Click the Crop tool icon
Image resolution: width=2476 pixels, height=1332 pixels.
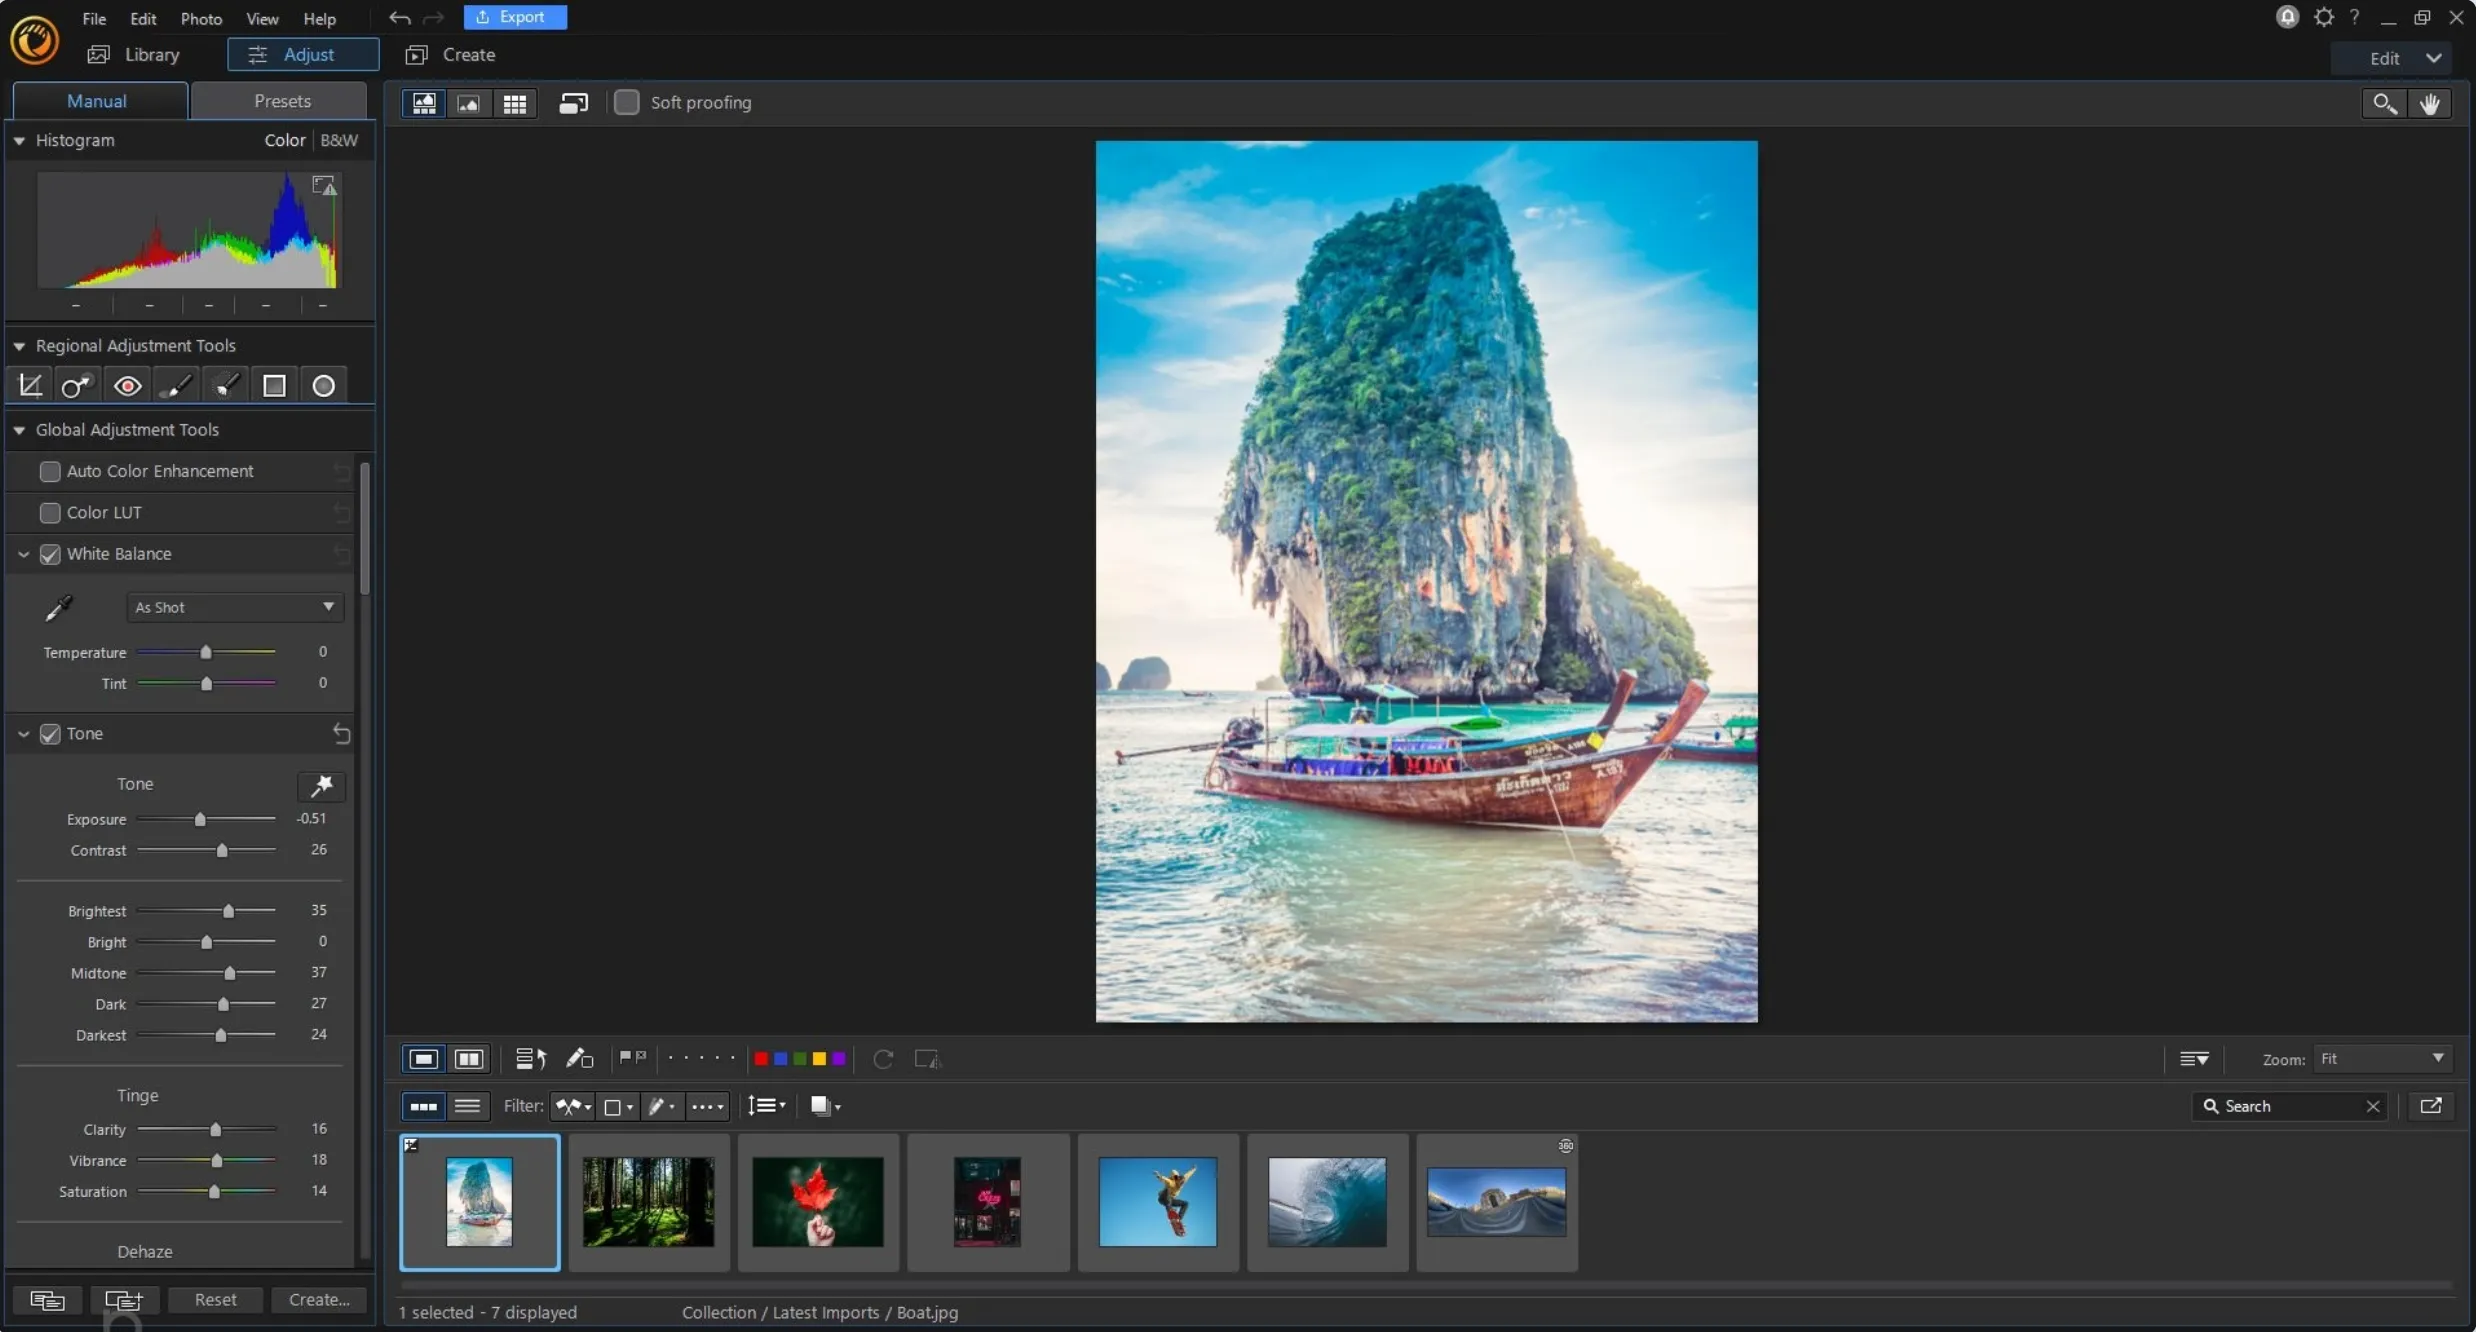(28, 384)
